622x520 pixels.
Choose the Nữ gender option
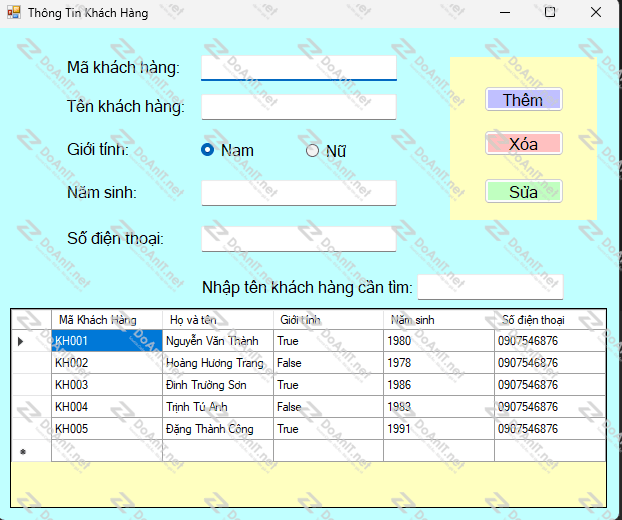coord(312,150)
